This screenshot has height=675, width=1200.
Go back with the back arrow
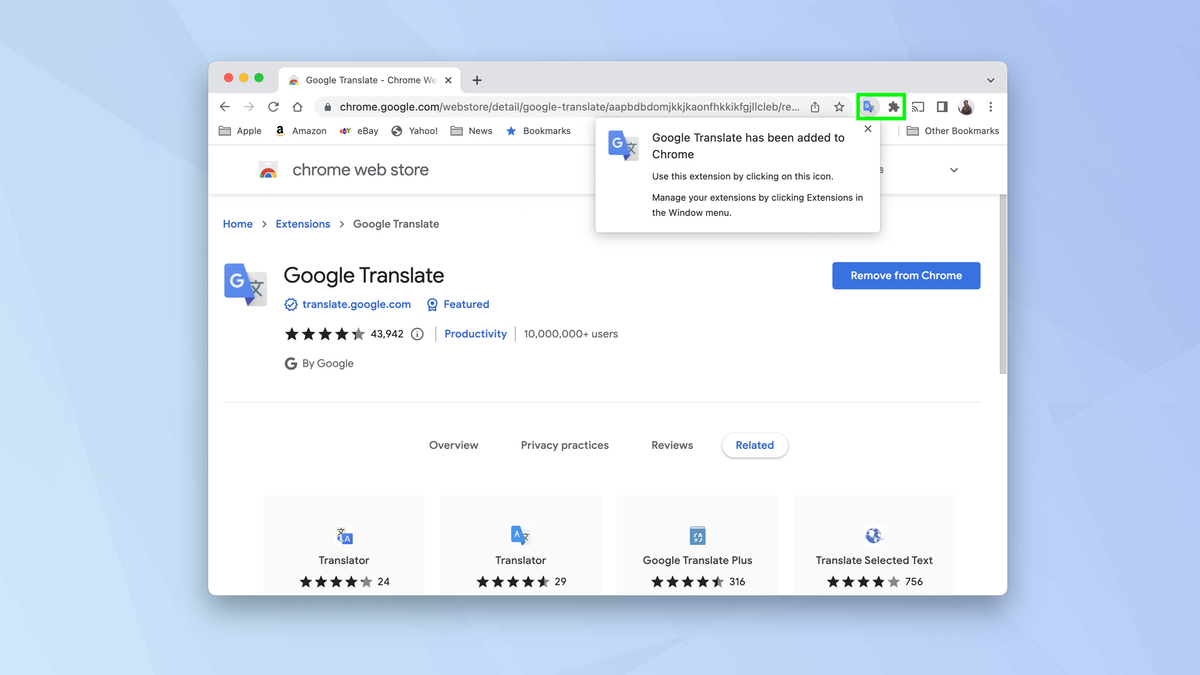click(224, 106)
